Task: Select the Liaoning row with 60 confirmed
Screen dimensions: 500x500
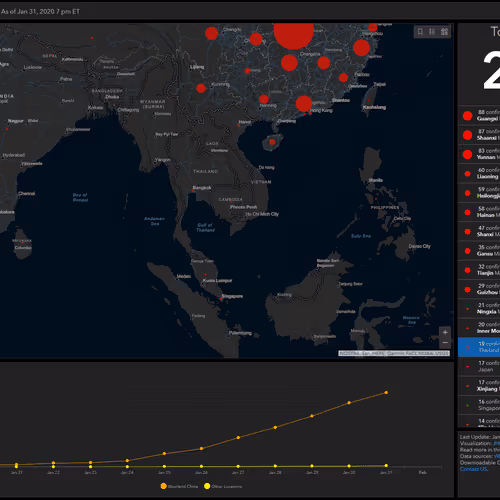Action: click(x=479, y=174)
